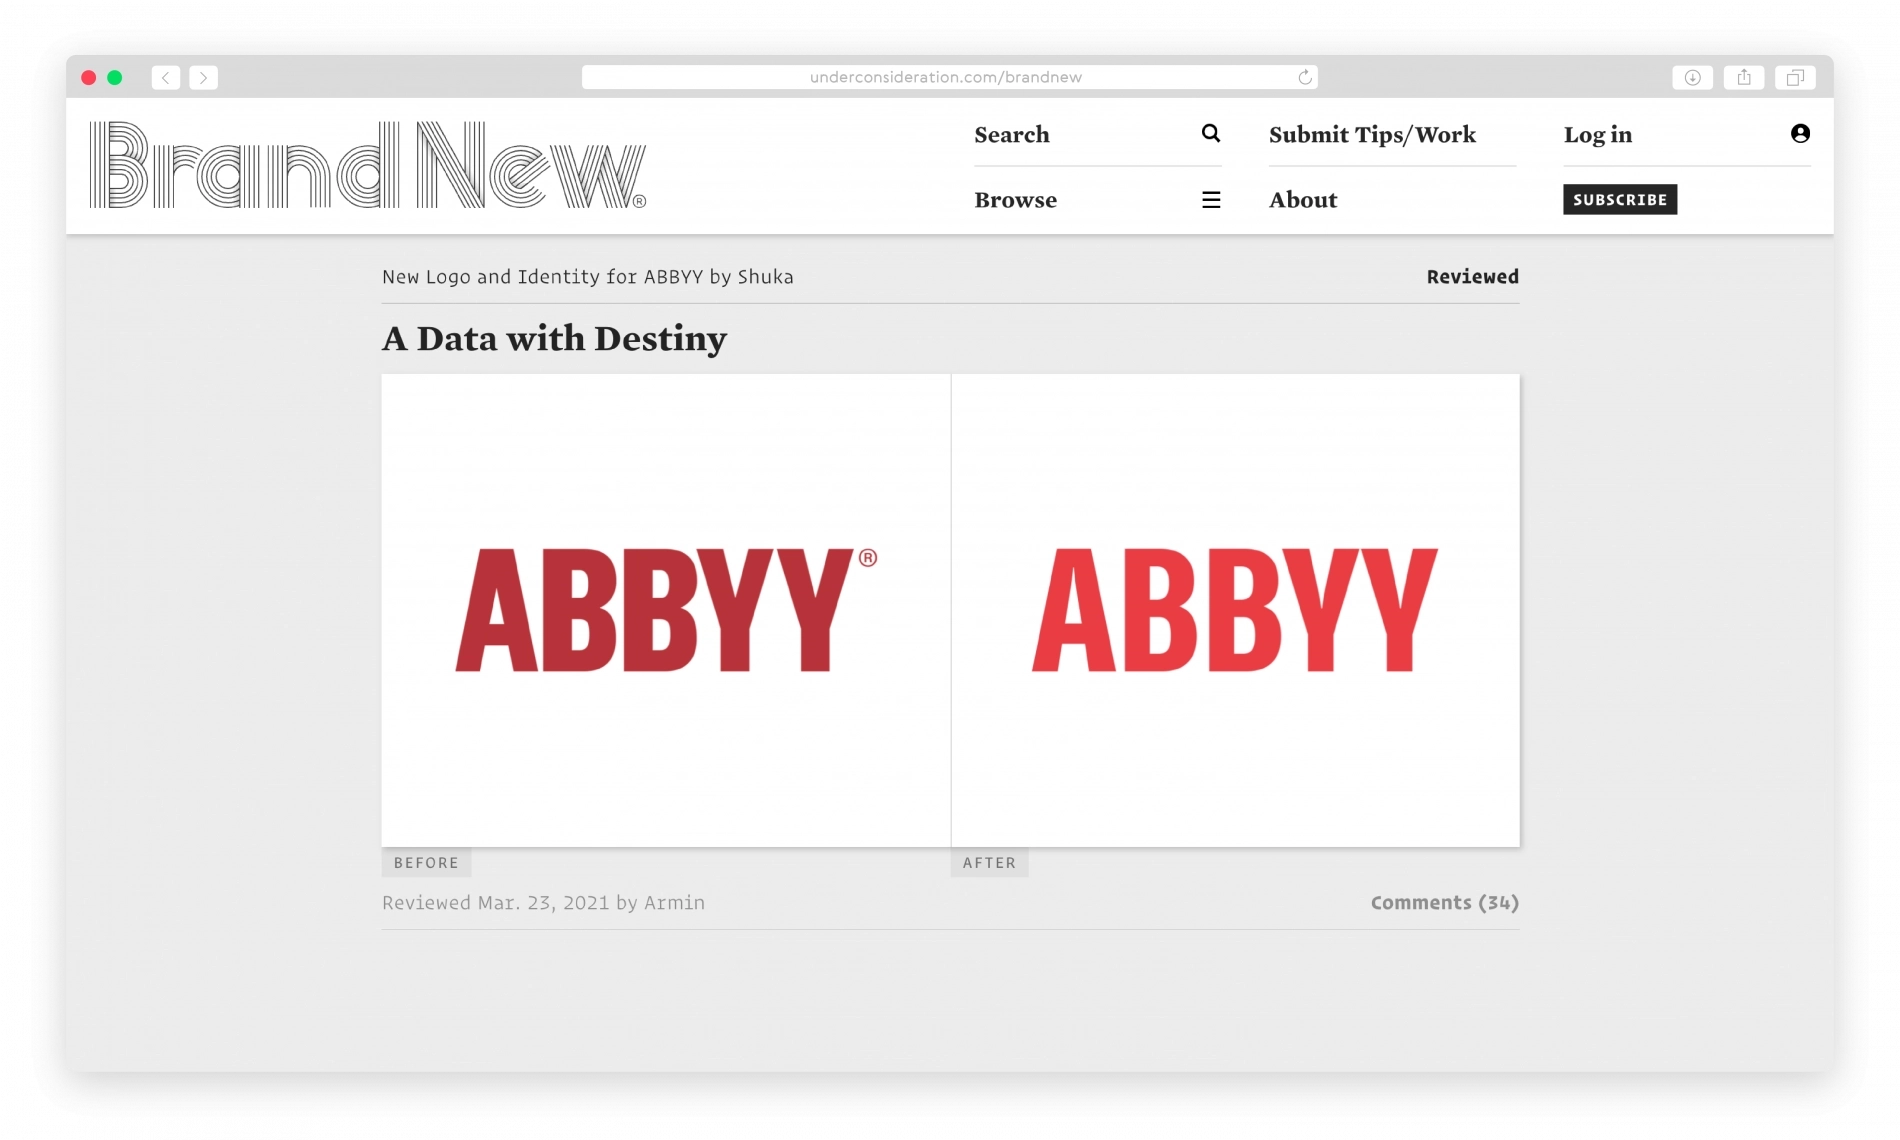Screen dimensions: 1900x1140
Task: Click the browser address bar URL field
Action: (945, 77)
